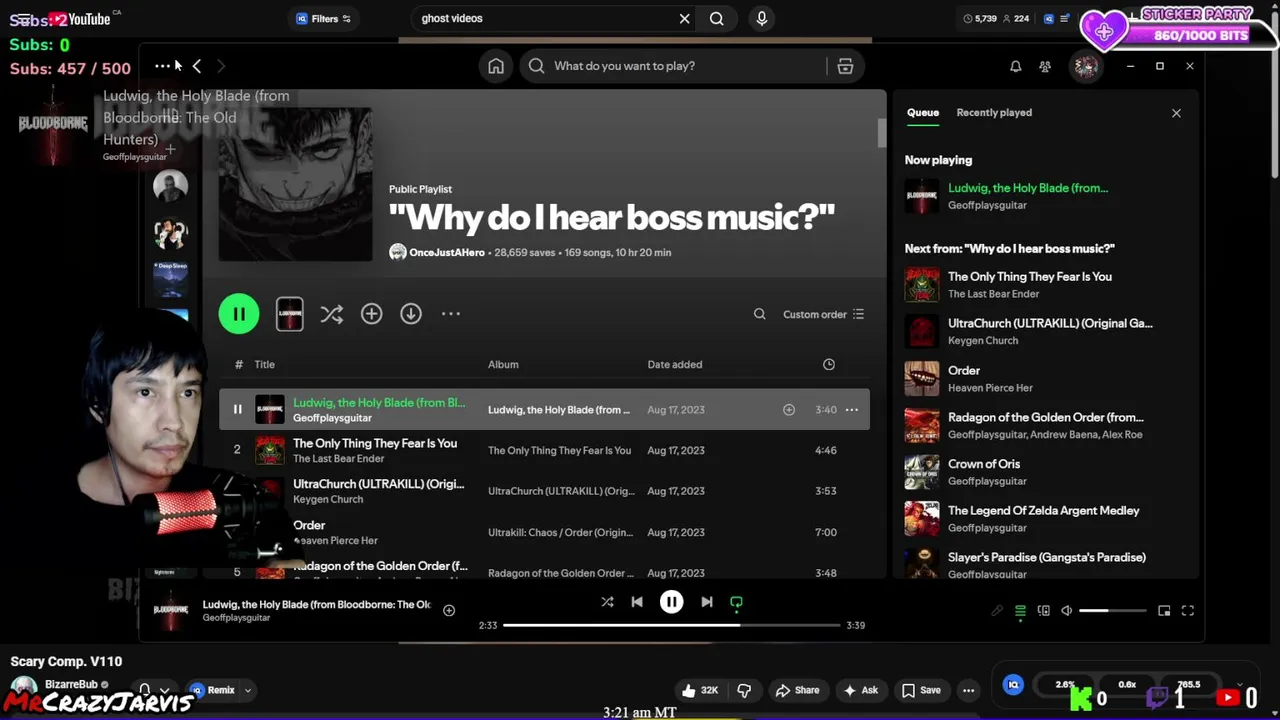Go to Spotify home
The height and width of the screenshot is (720, 1280).
point(496,66)
